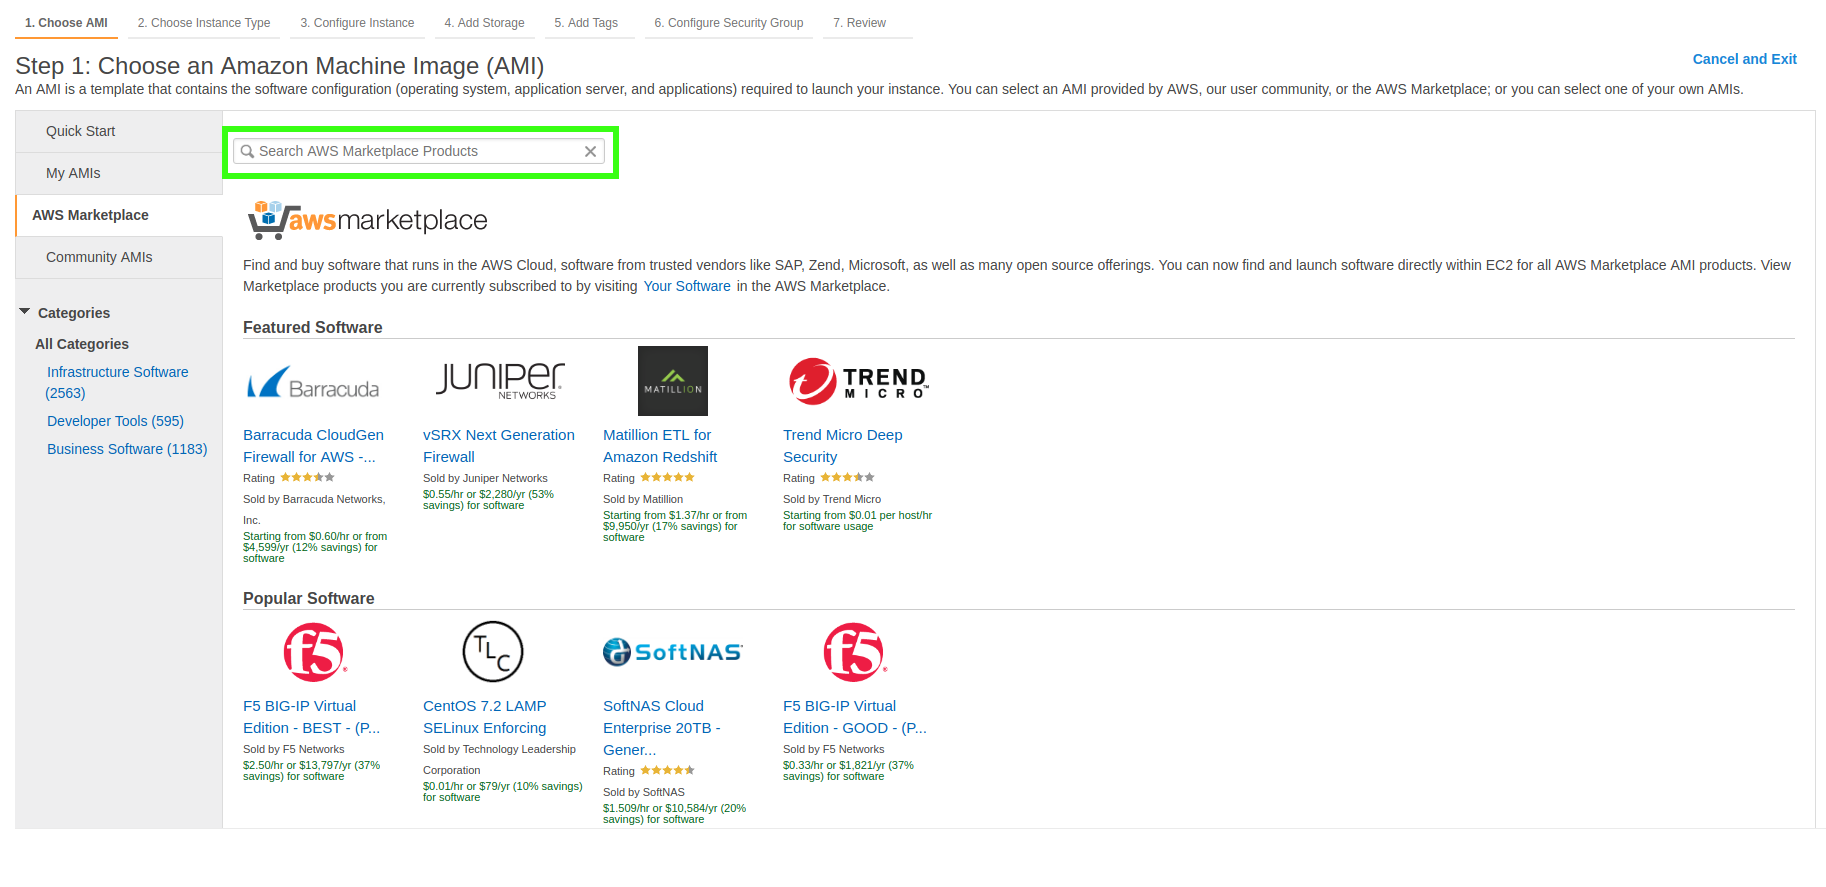Image resolution: width=1826 pixels, height=887 pixels.
Task: Filter by Infrastructure Software category
Action: 117,382
